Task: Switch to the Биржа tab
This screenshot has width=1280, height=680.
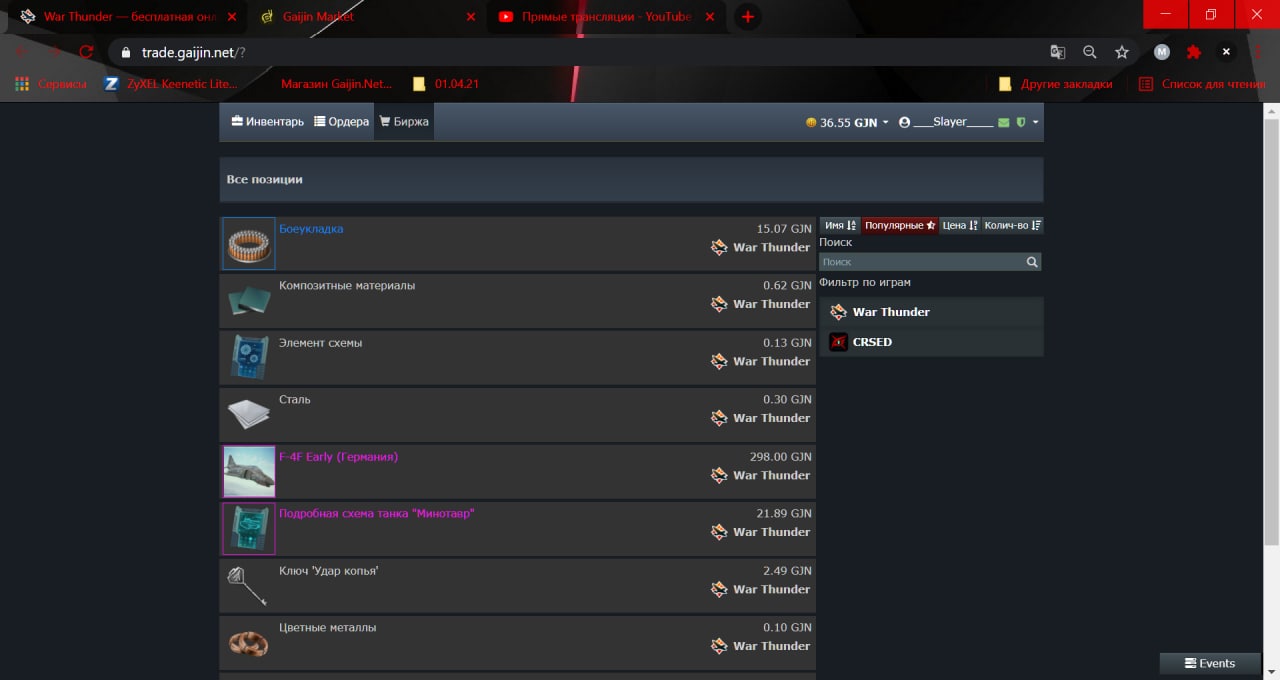Action: [404, 122]
